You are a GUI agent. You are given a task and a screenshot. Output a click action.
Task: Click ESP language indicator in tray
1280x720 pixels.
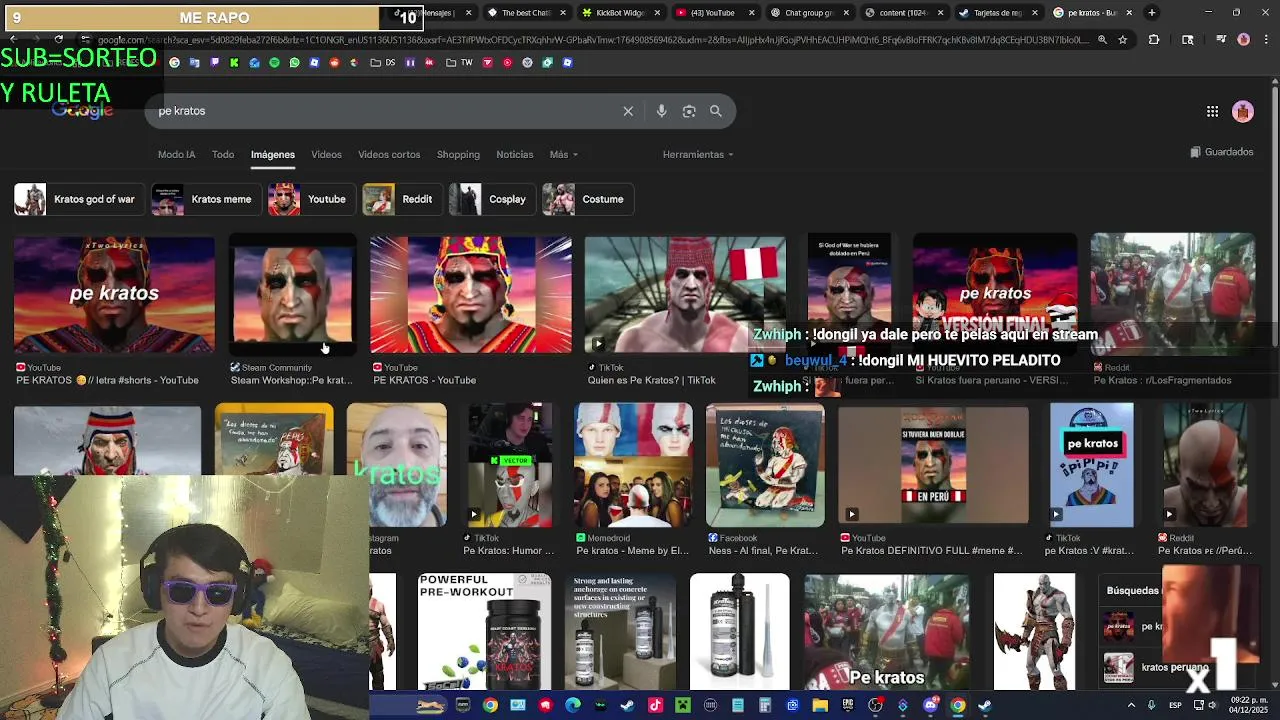point(1175,705)
